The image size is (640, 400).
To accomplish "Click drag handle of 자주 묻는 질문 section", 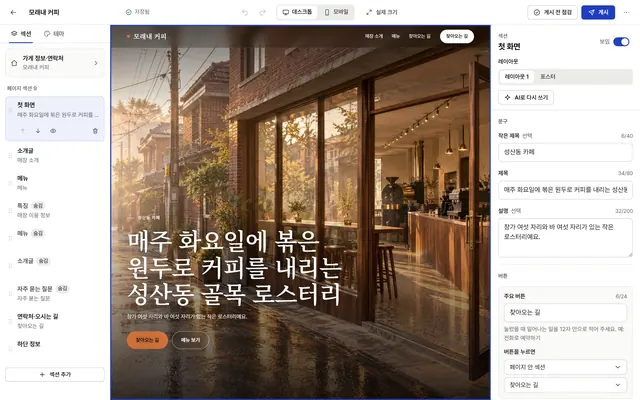I will pos(10,293).
